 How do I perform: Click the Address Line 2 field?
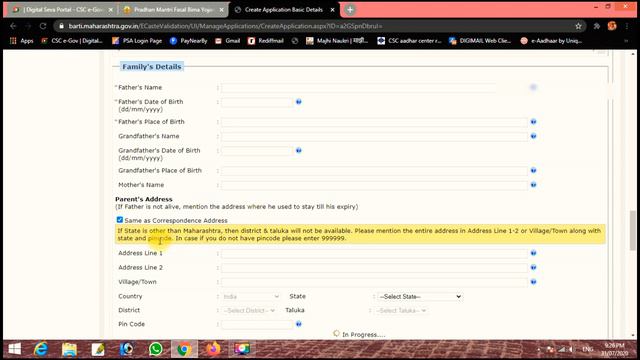374,267
